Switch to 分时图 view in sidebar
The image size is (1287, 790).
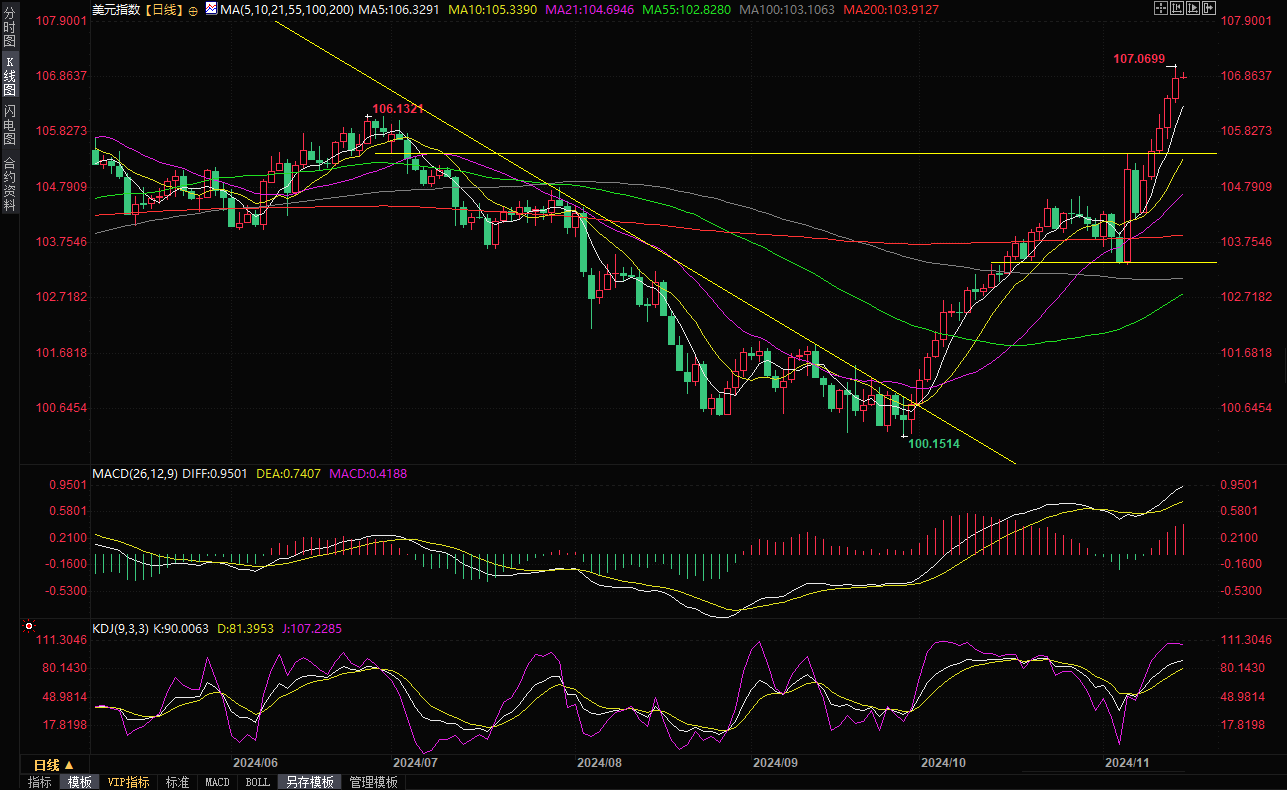point(9,28)
